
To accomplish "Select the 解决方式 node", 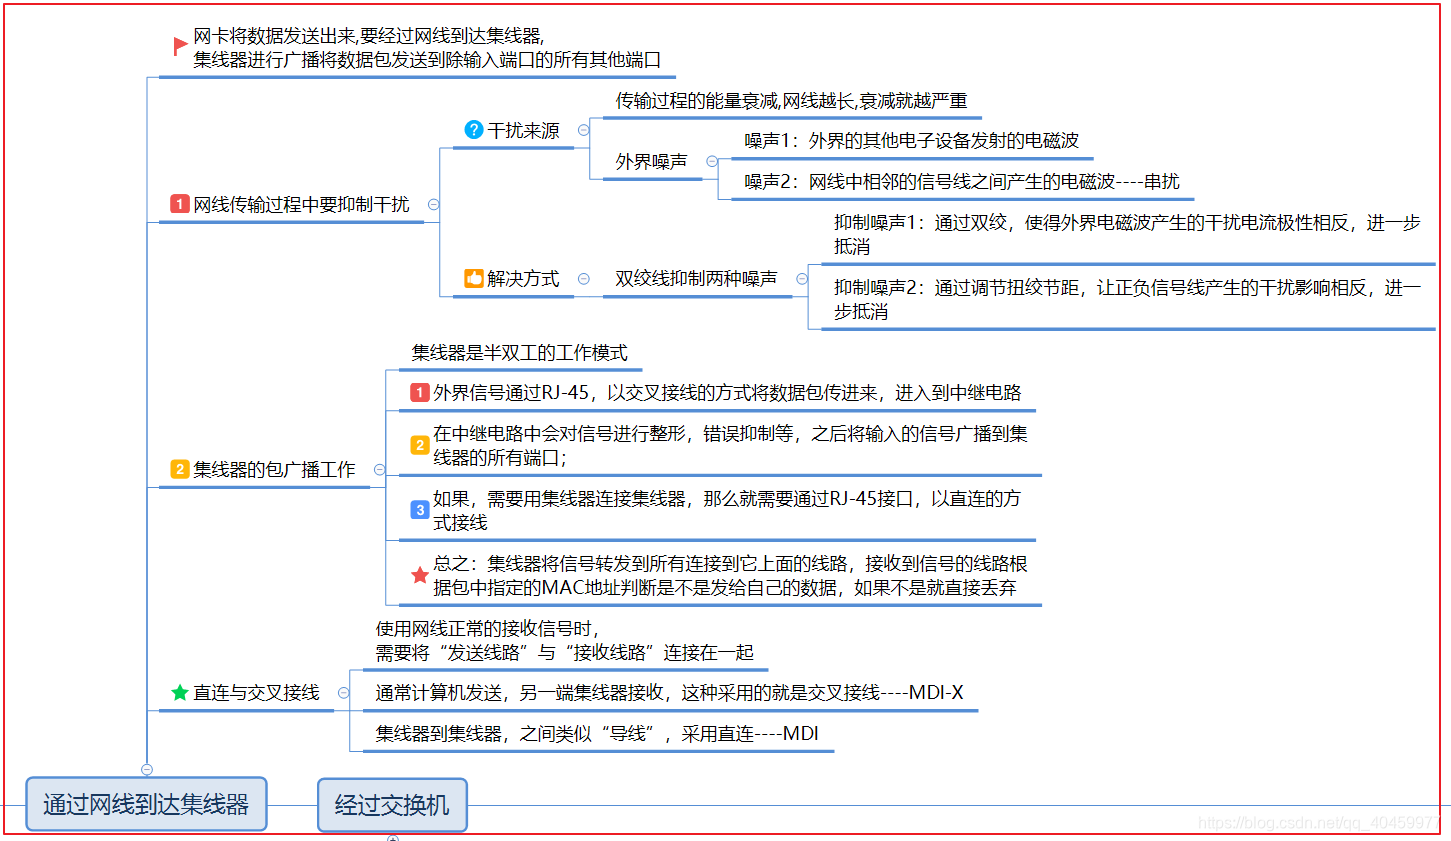I will pos(523,278).
